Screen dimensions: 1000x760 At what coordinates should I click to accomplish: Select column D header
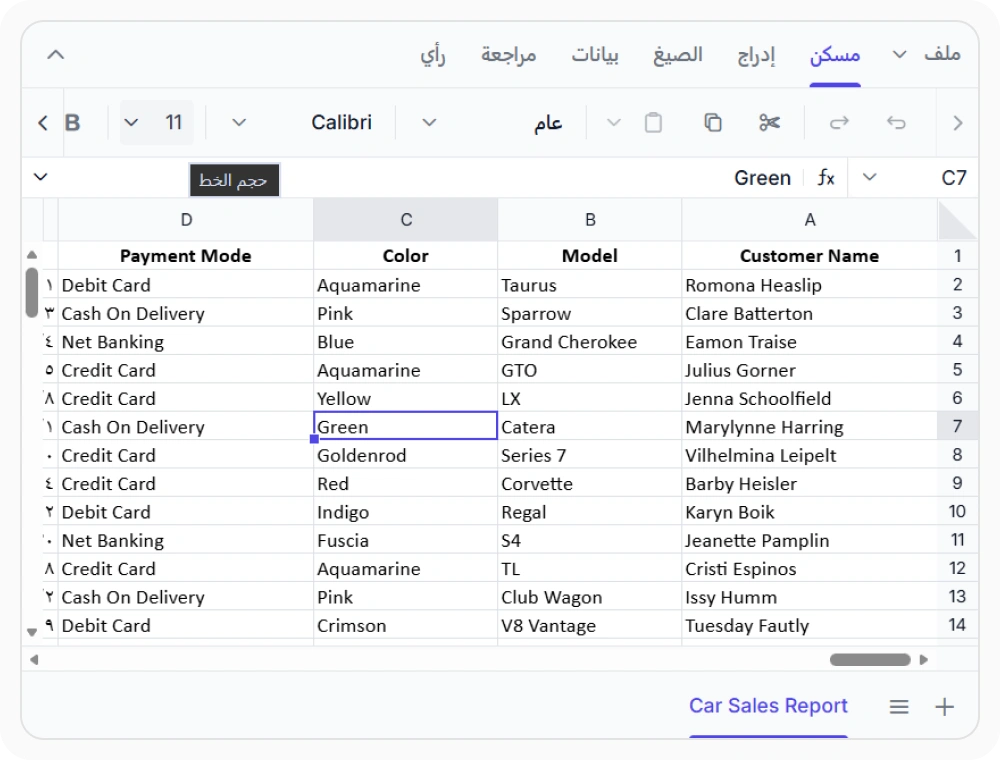tap(186, 219)
